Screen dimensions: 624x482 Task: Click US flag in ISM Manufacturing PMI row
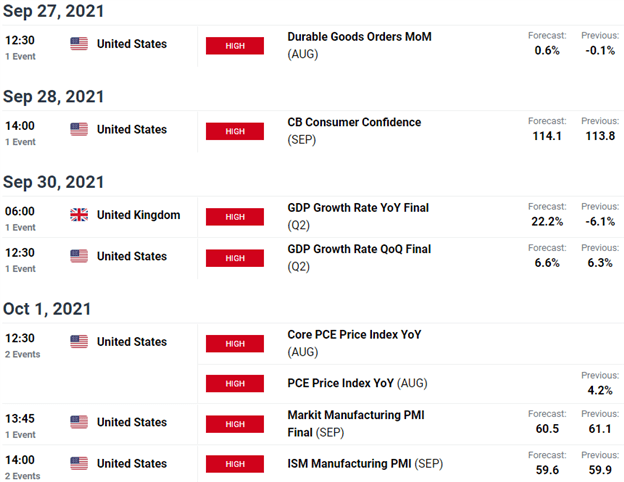pyautogui.click(x=79, y=463)
